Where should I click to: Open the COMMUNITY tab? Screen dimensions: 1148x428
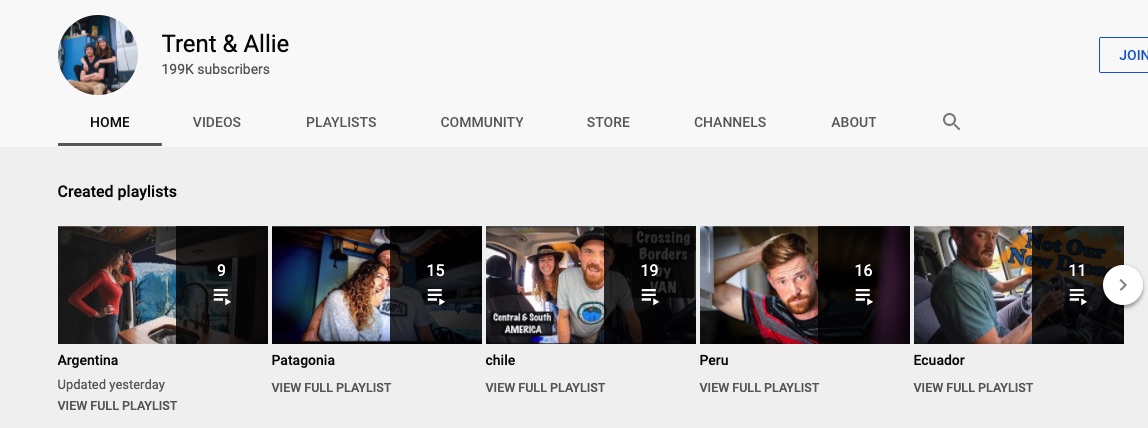[482, 122]
